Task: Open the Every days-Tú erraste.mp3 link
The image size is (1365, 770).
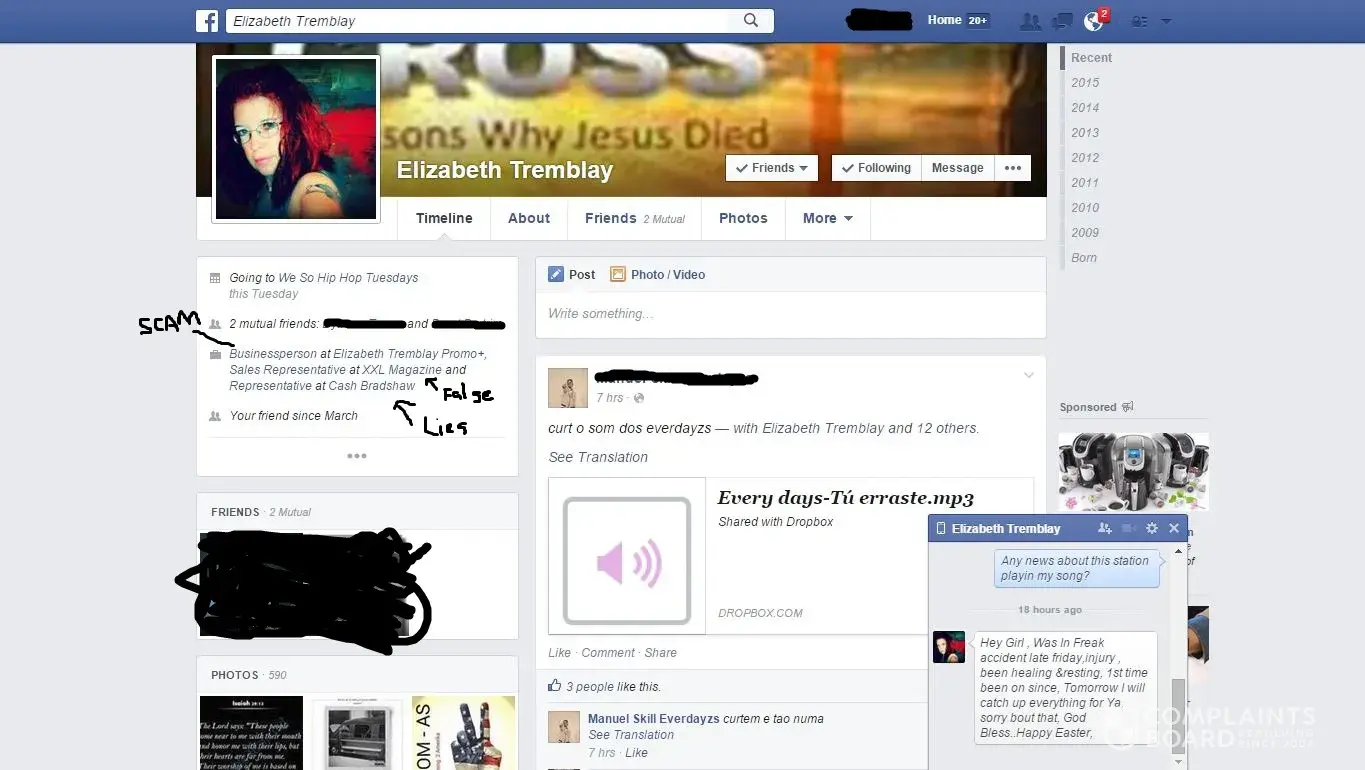Action: pyautogui.click(x=846, y=498)
